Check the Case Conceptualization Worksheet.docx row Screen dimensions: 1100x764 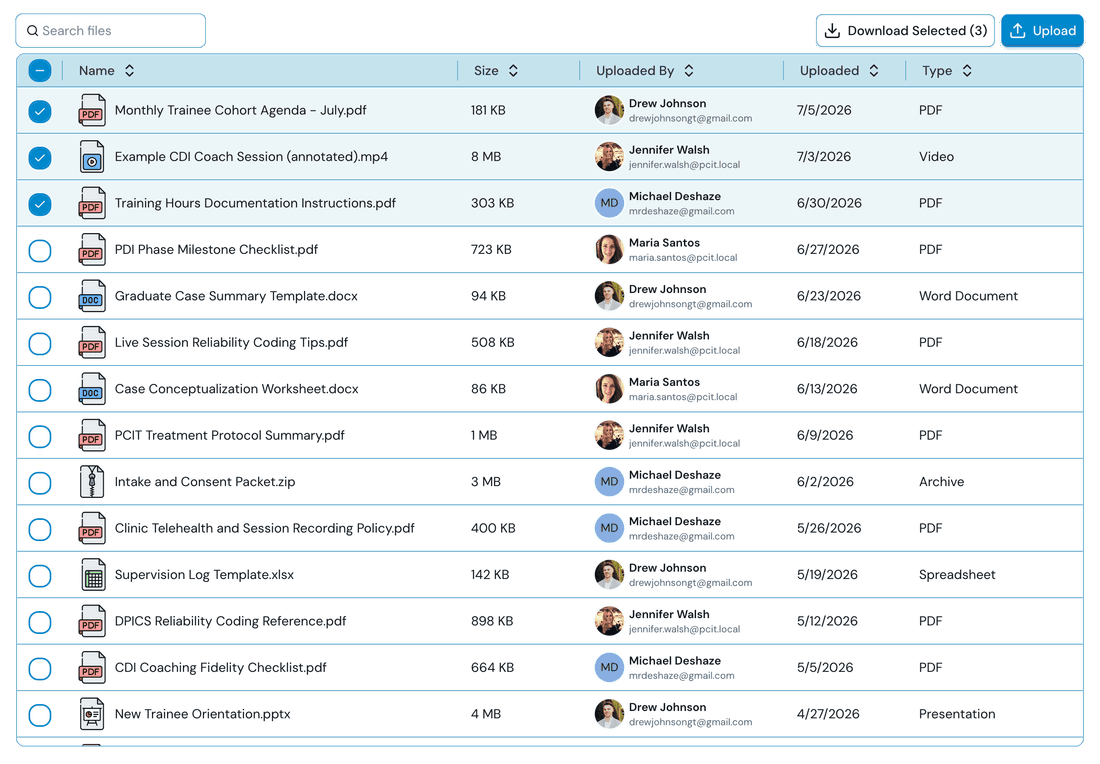click(40, 390)
